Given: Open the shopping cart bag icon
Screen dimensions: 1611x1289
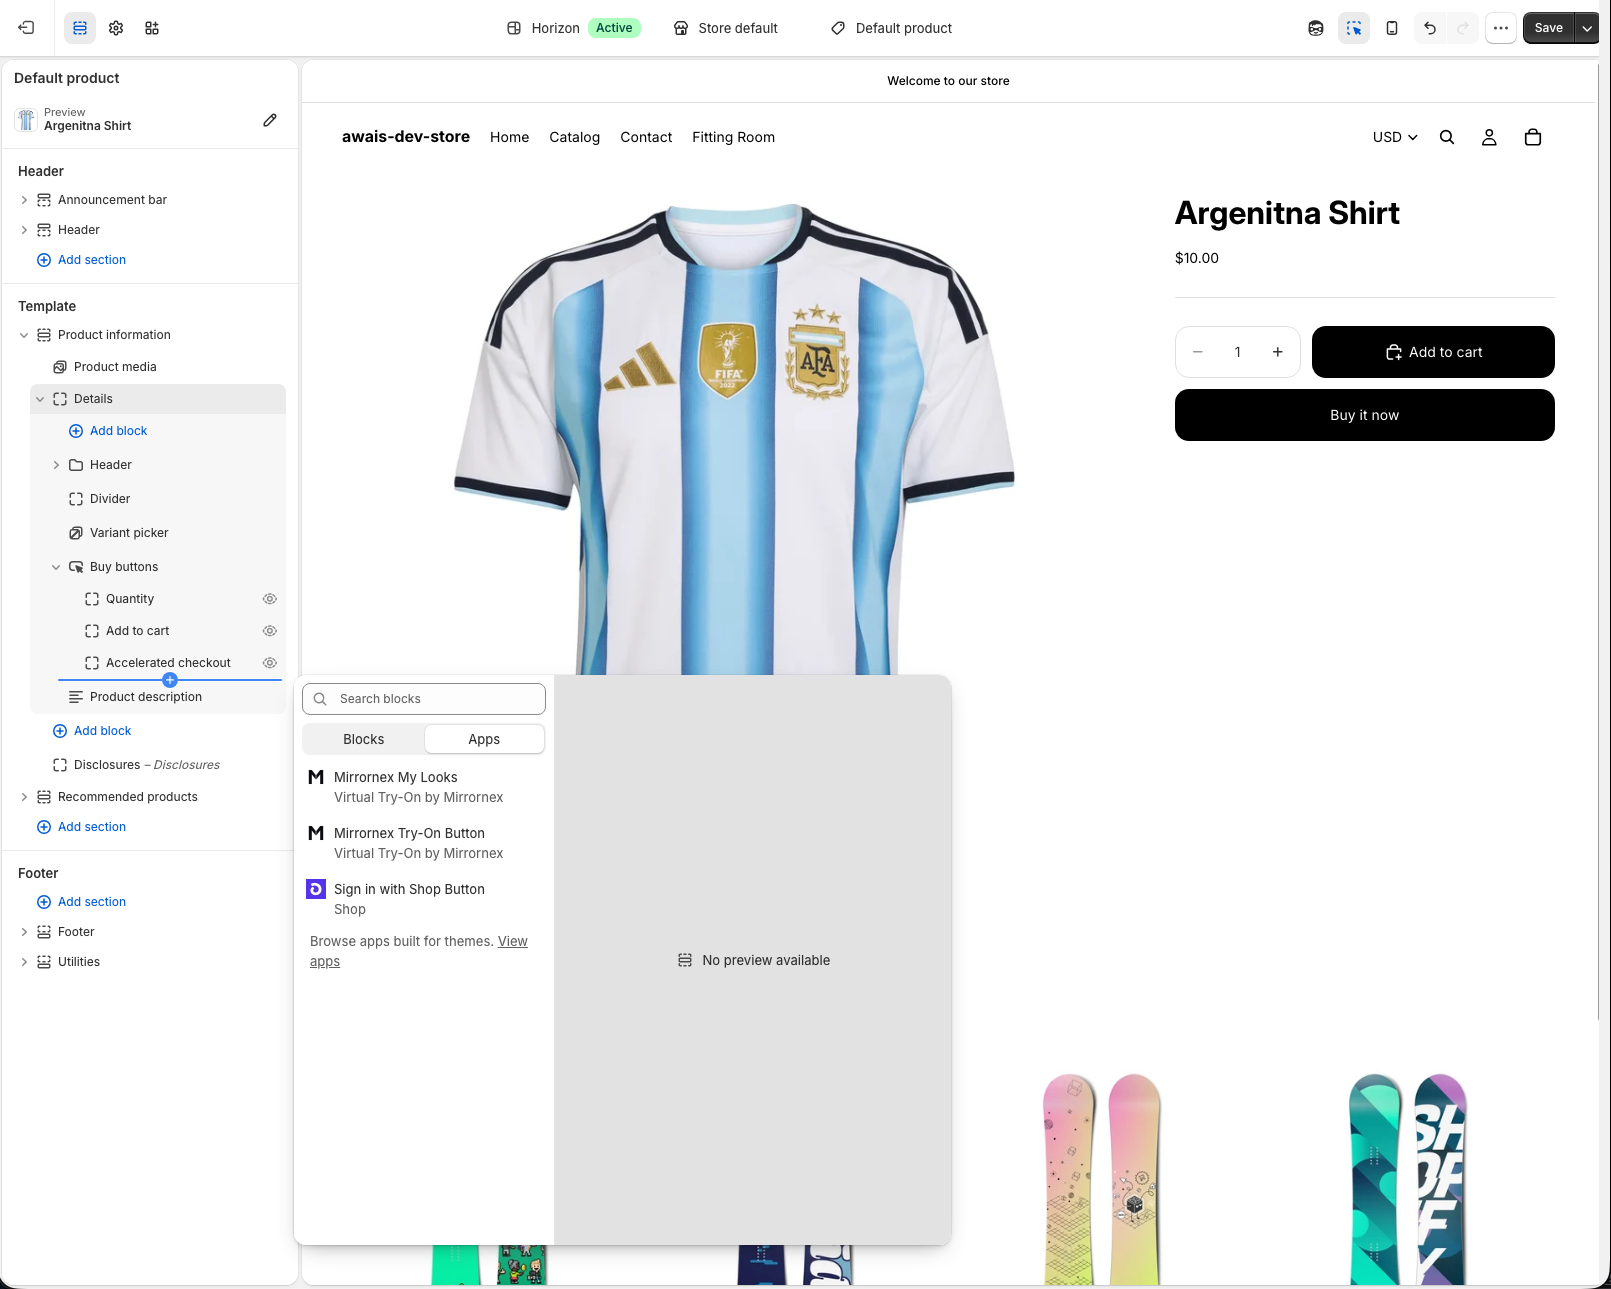Looking at the screenshot, I should pyautogui.click(x=1533, y=137).
